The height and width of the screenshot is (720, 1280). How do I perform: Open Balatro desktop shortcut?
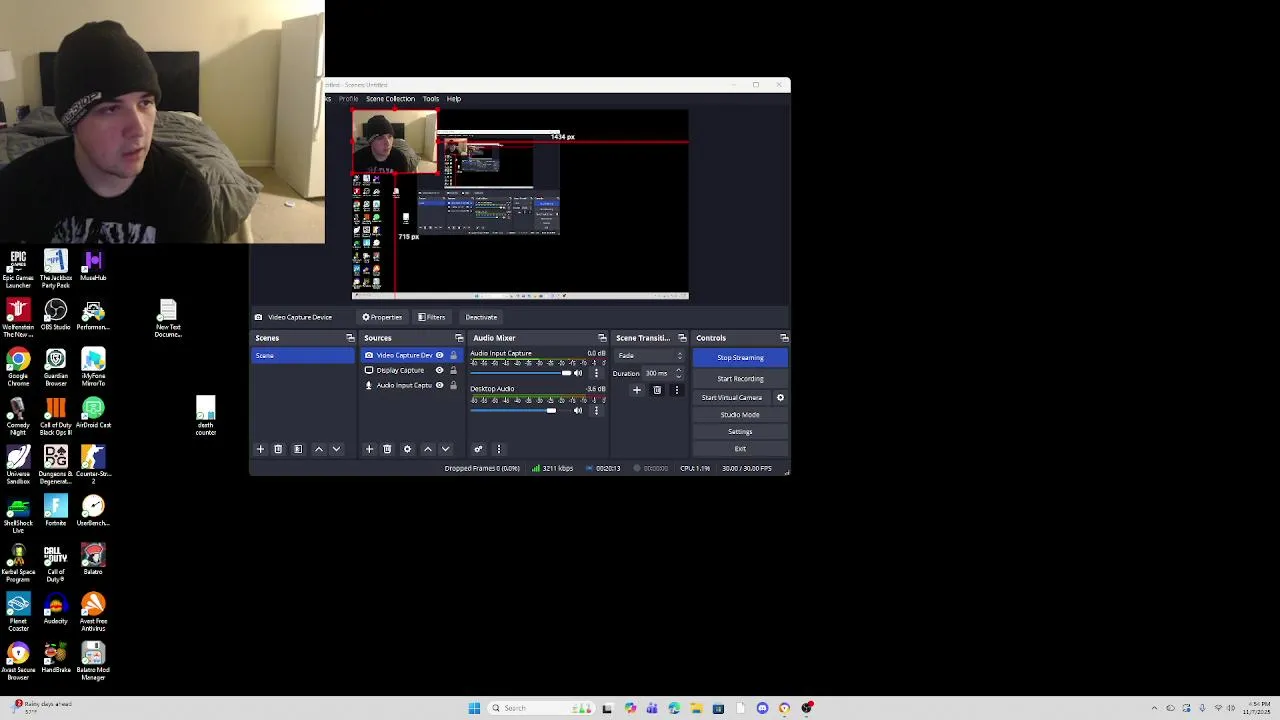click(x=93, y=560)
